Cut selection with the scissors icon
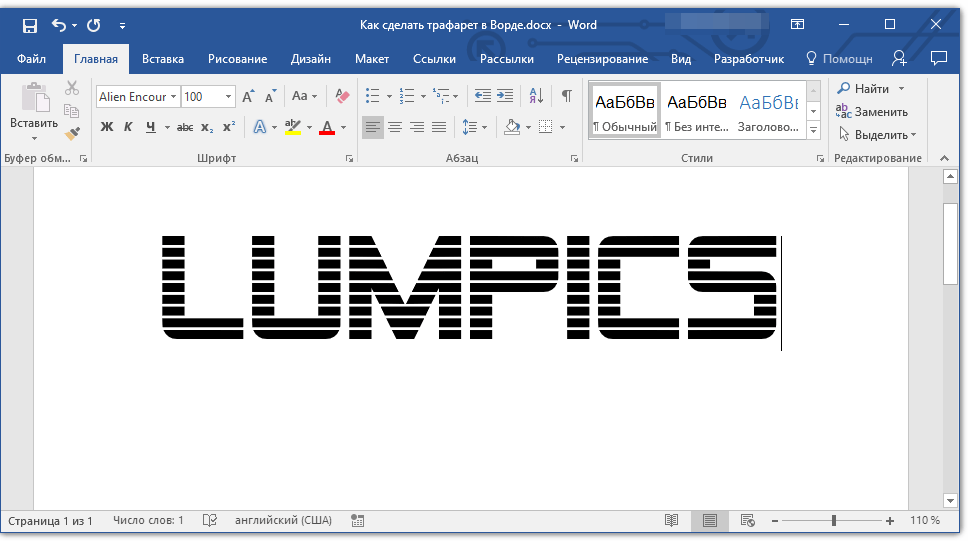968x541 pixels. (x=72, y=88)
